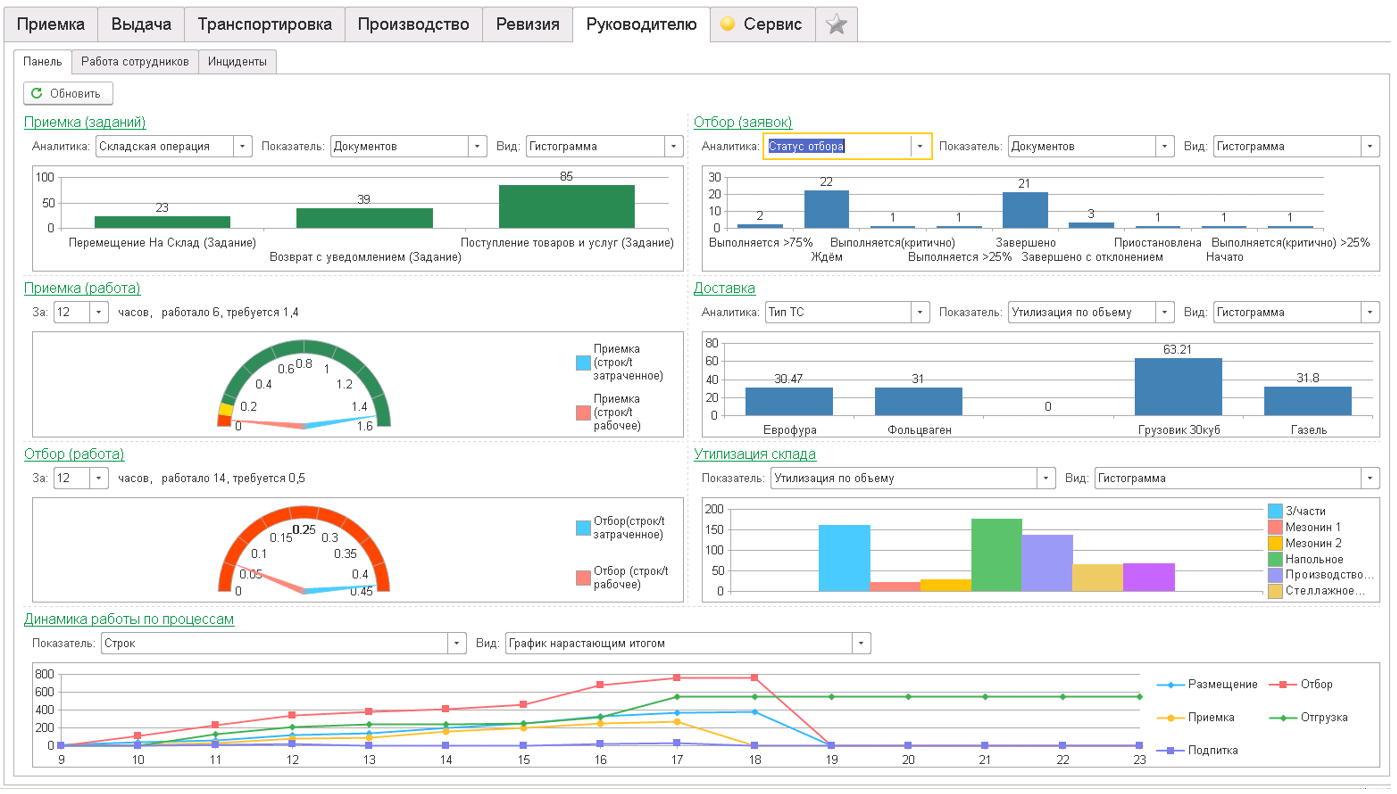The width and height of the screenshot is (1397, 794).
Task: Click З/части legend color swatch
Action: pyautogui.click(x=1275, y=511)
